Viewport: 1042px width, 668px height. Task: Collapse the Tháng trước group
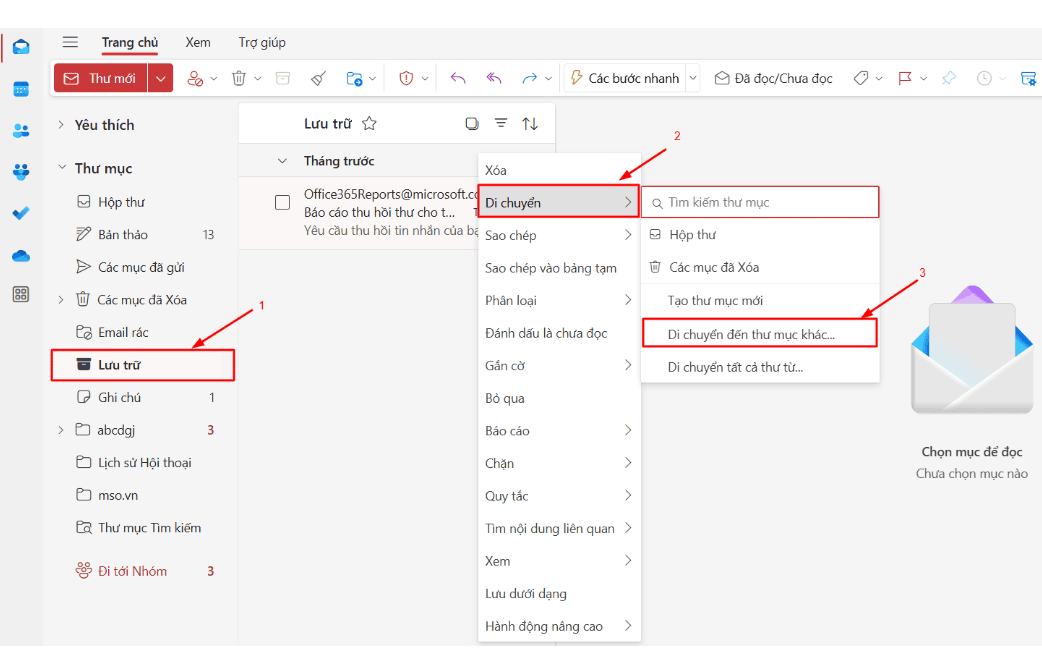282,161
